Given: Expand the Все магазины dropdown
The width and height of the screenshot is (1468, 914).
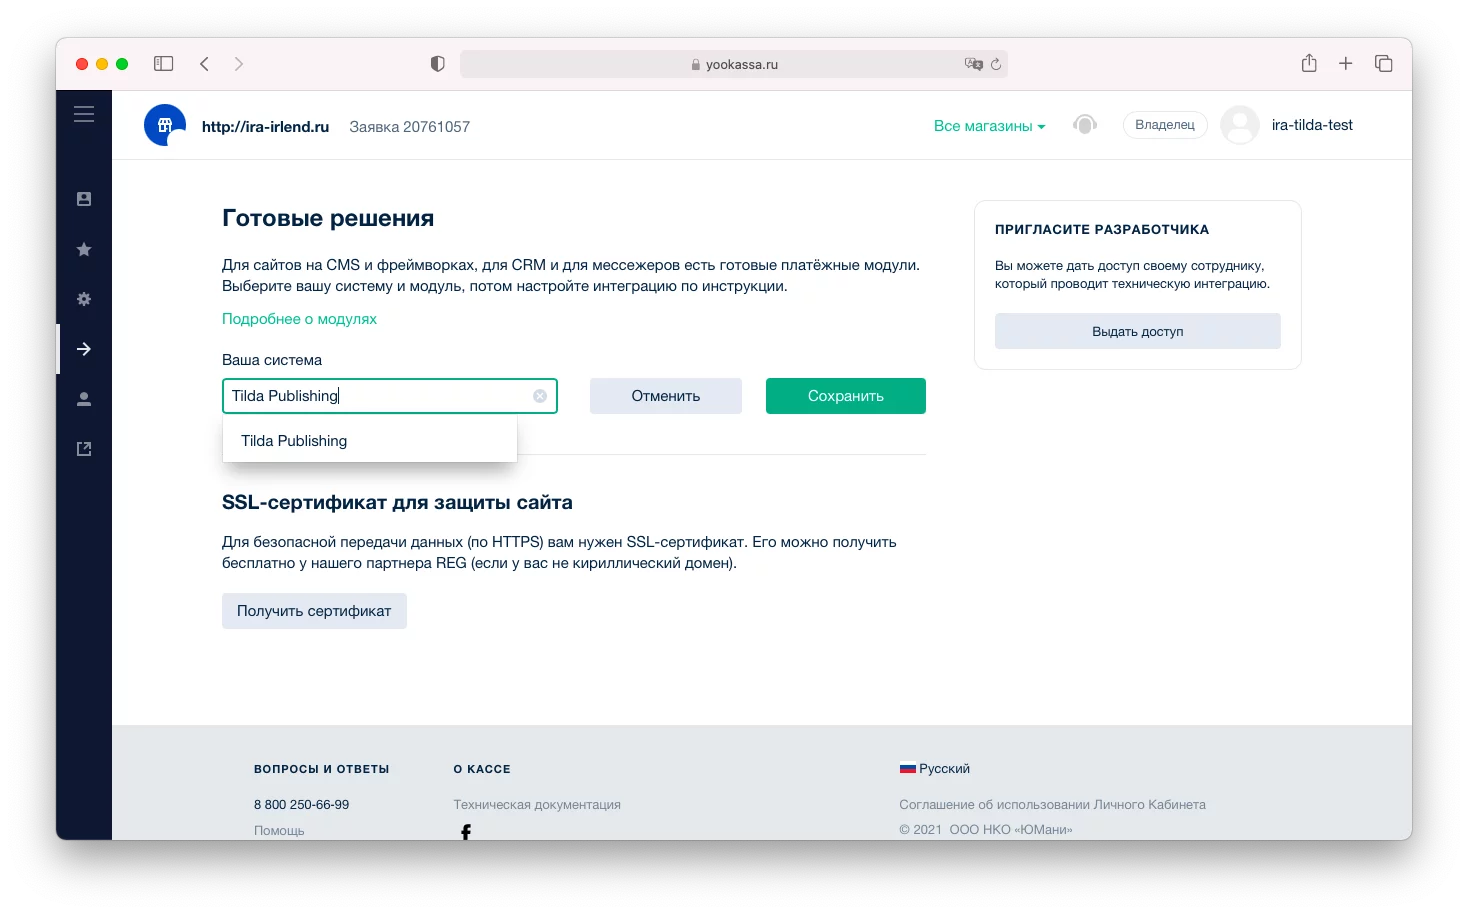Looking at the screenshot, I should pos(989,126).
